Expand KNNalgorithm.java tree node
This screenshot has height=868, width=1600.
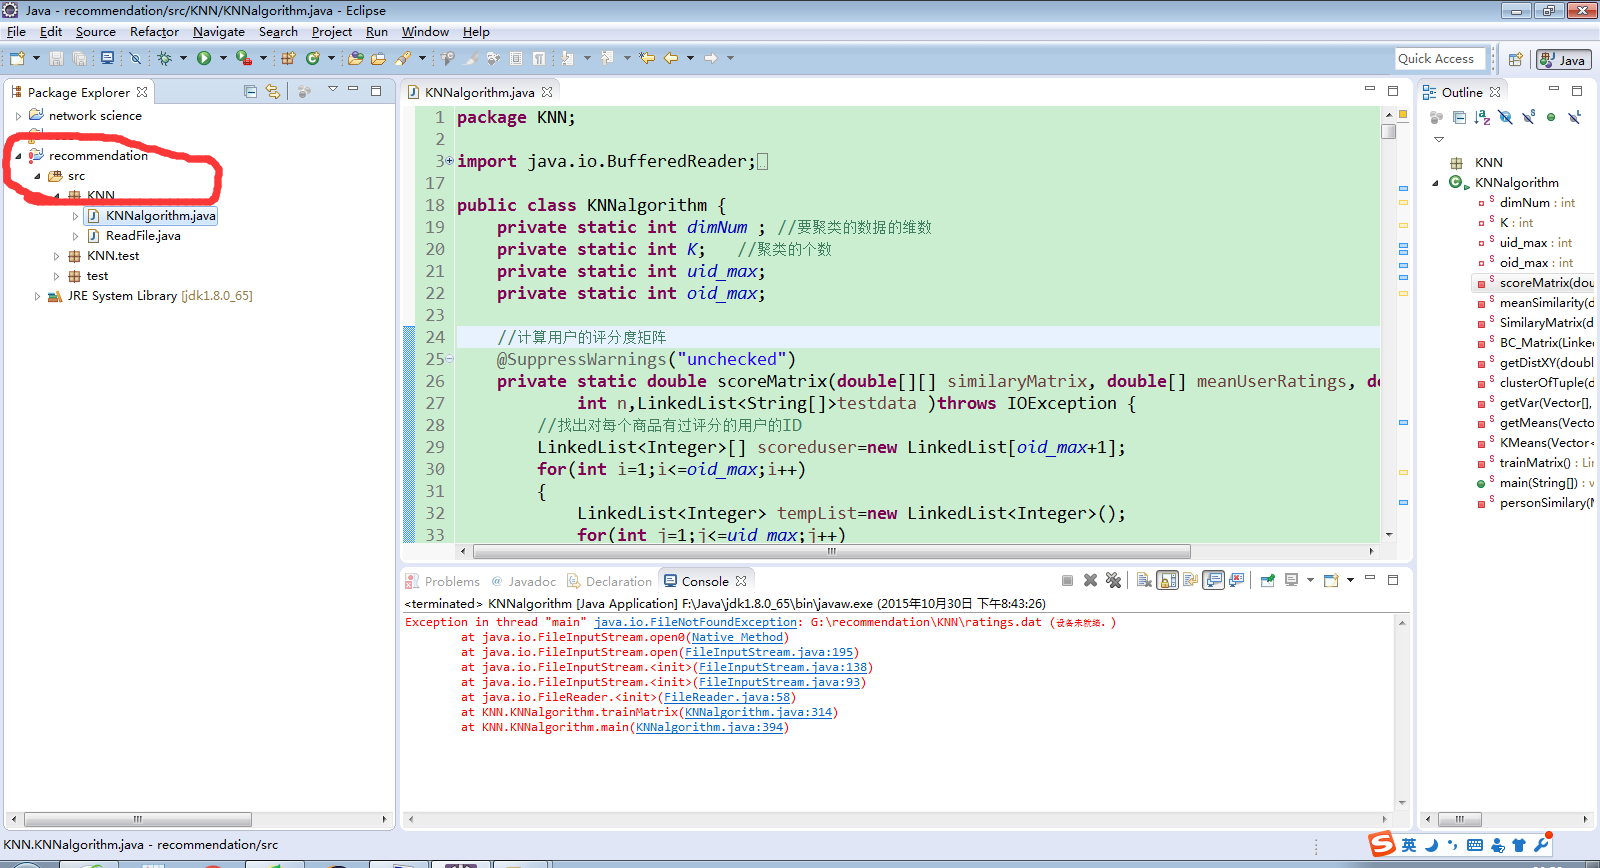75,216
